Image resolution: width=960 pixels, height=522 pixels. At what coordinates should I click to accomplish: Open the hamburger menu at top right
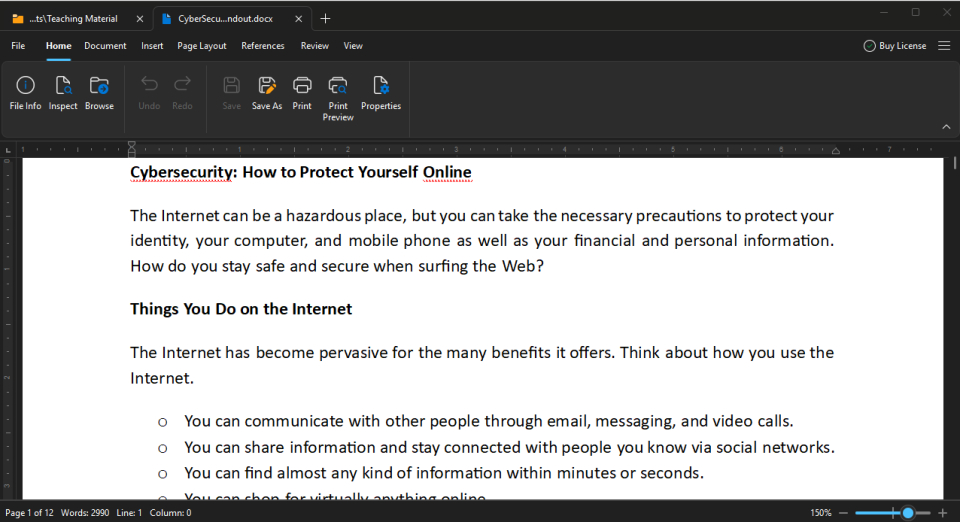point(944,46)
